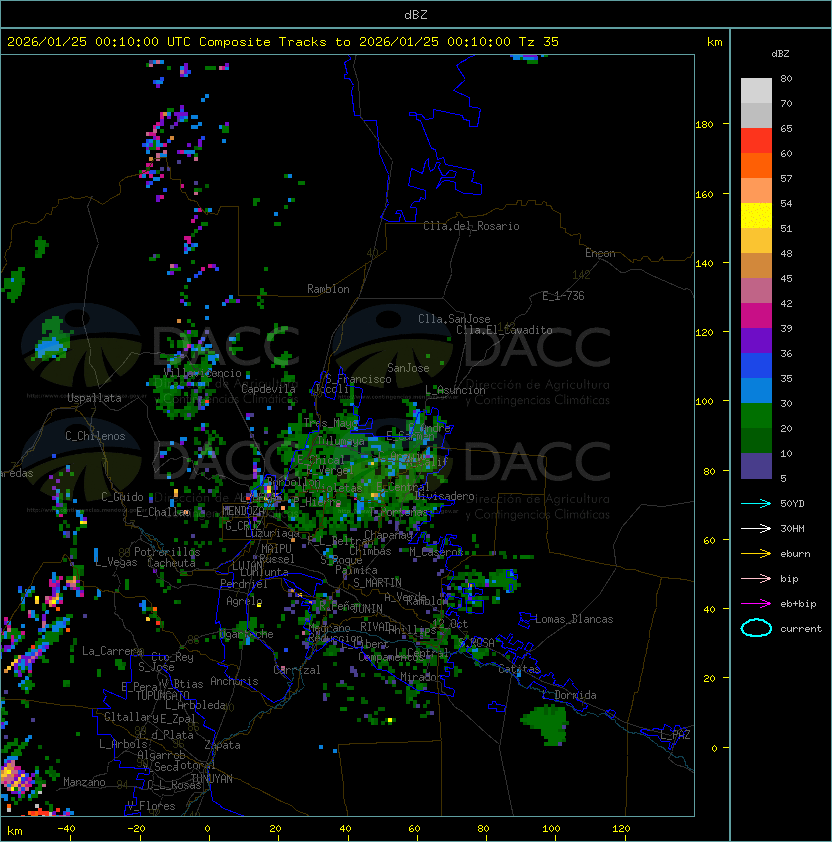Click the '140' tick on vertical km axis
832x842 pixels.
pyautogui.click(x=704, y=263)
